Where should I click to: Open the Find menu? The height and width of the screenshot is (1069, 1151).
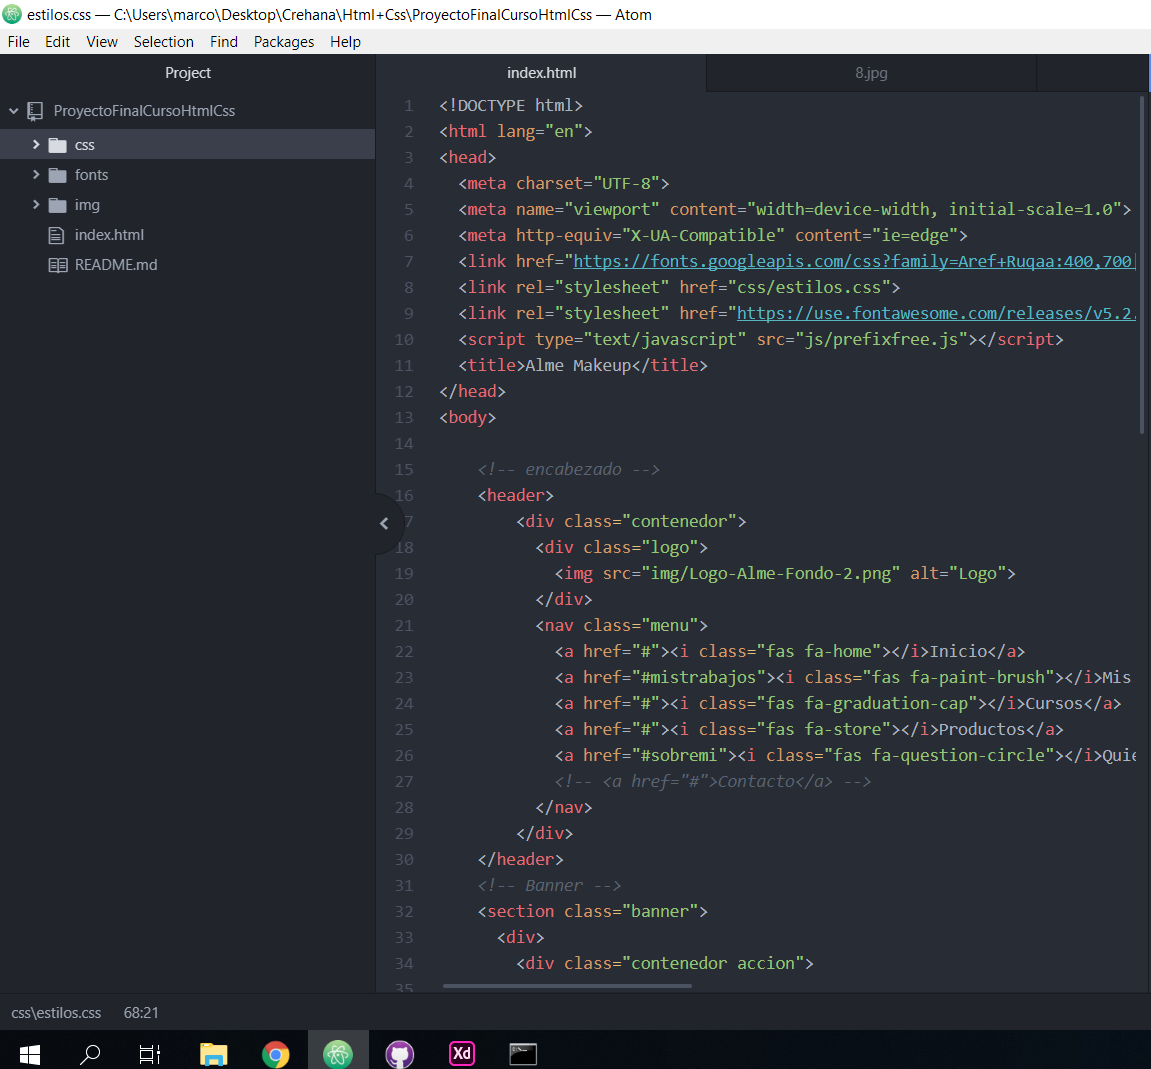(x=224, y=42)
